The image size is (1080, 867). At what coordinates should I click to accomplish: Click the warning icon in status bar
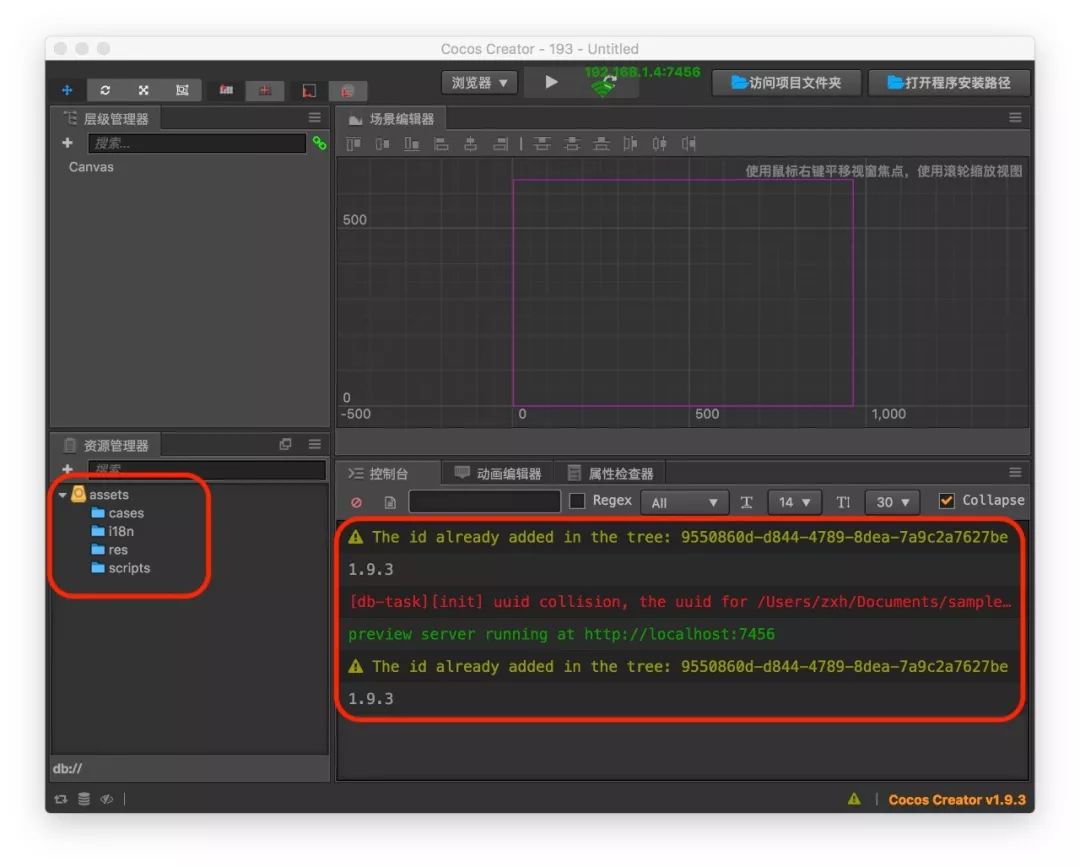coord(854,799)
